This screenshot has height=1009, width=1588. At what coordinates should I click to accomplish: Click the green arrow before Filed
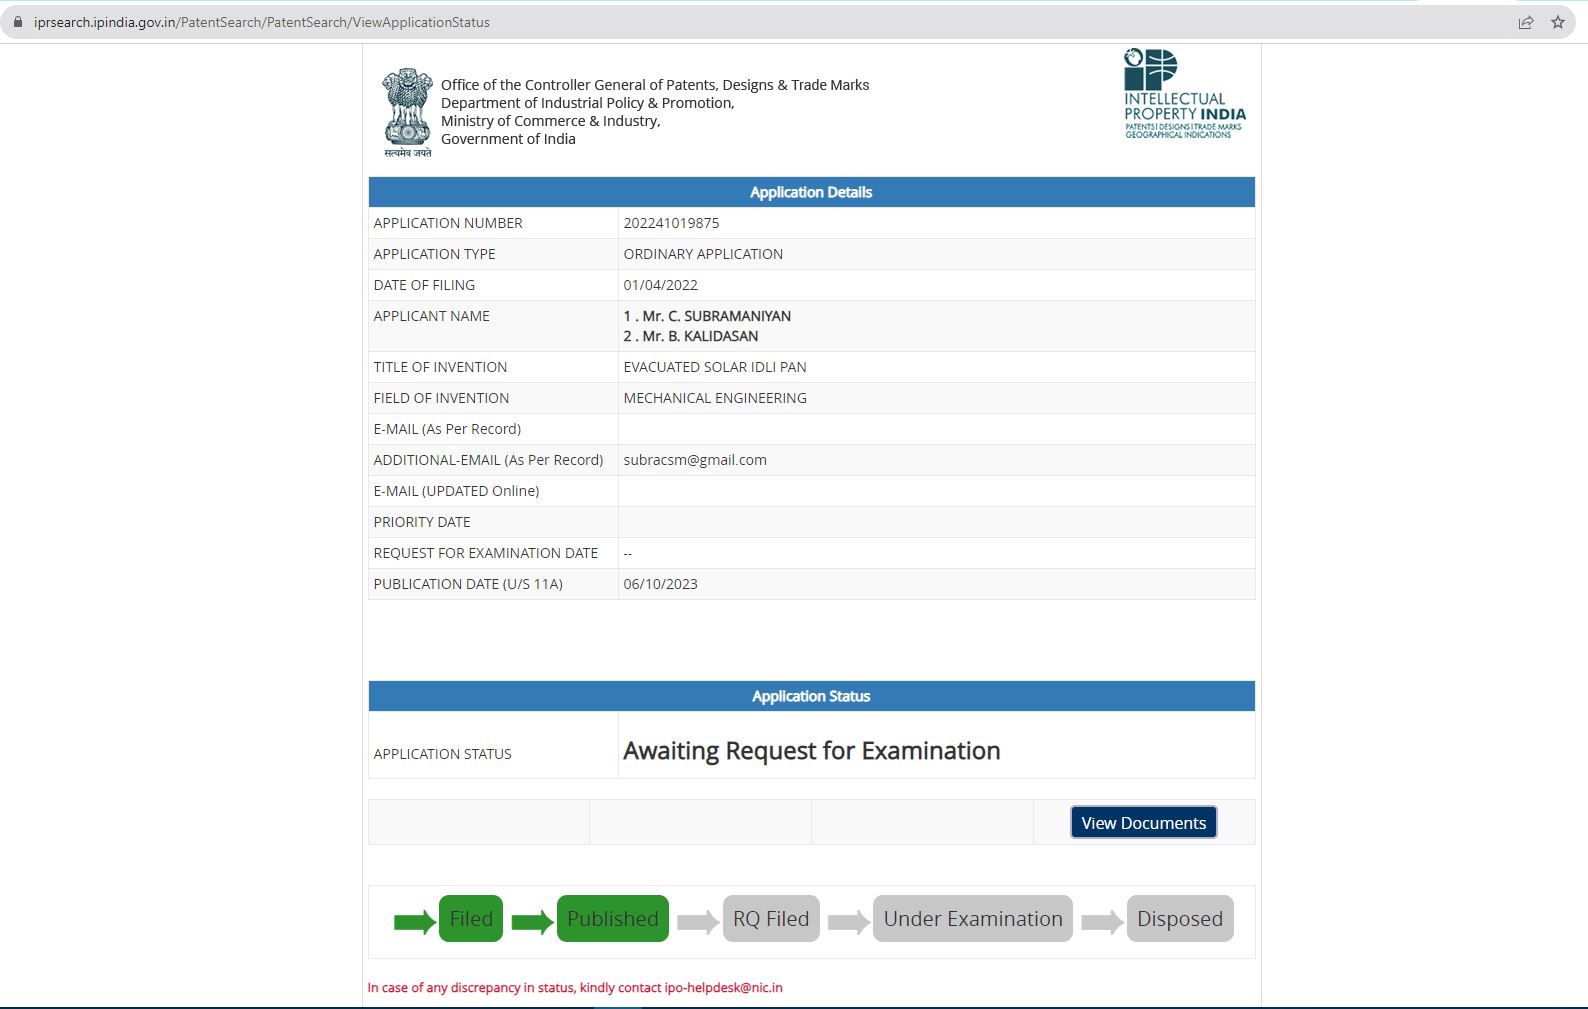pyautogui.click(x=414, y=921)
